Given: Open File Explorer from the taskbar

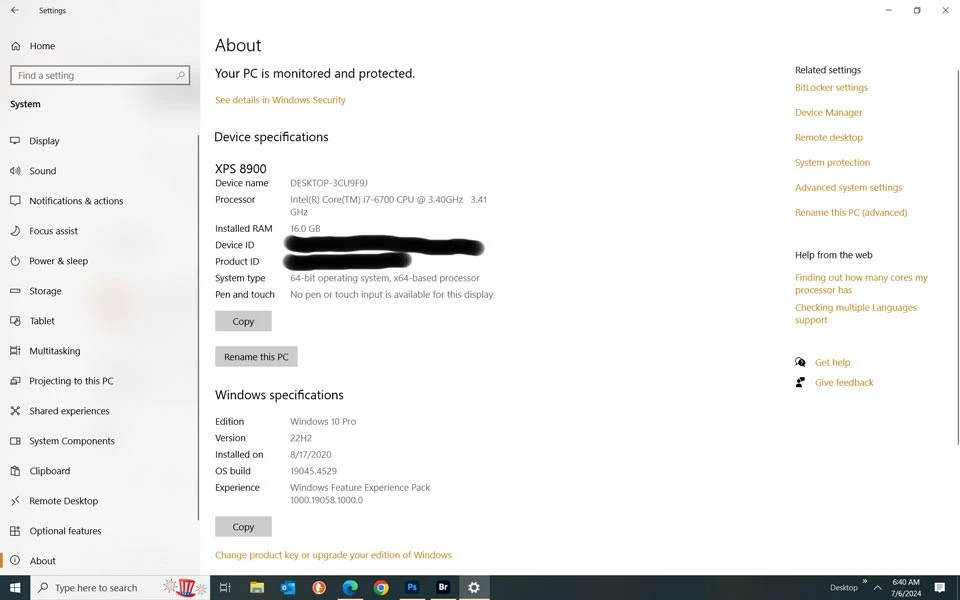Looking at the screenshot, I should (257, 588).
